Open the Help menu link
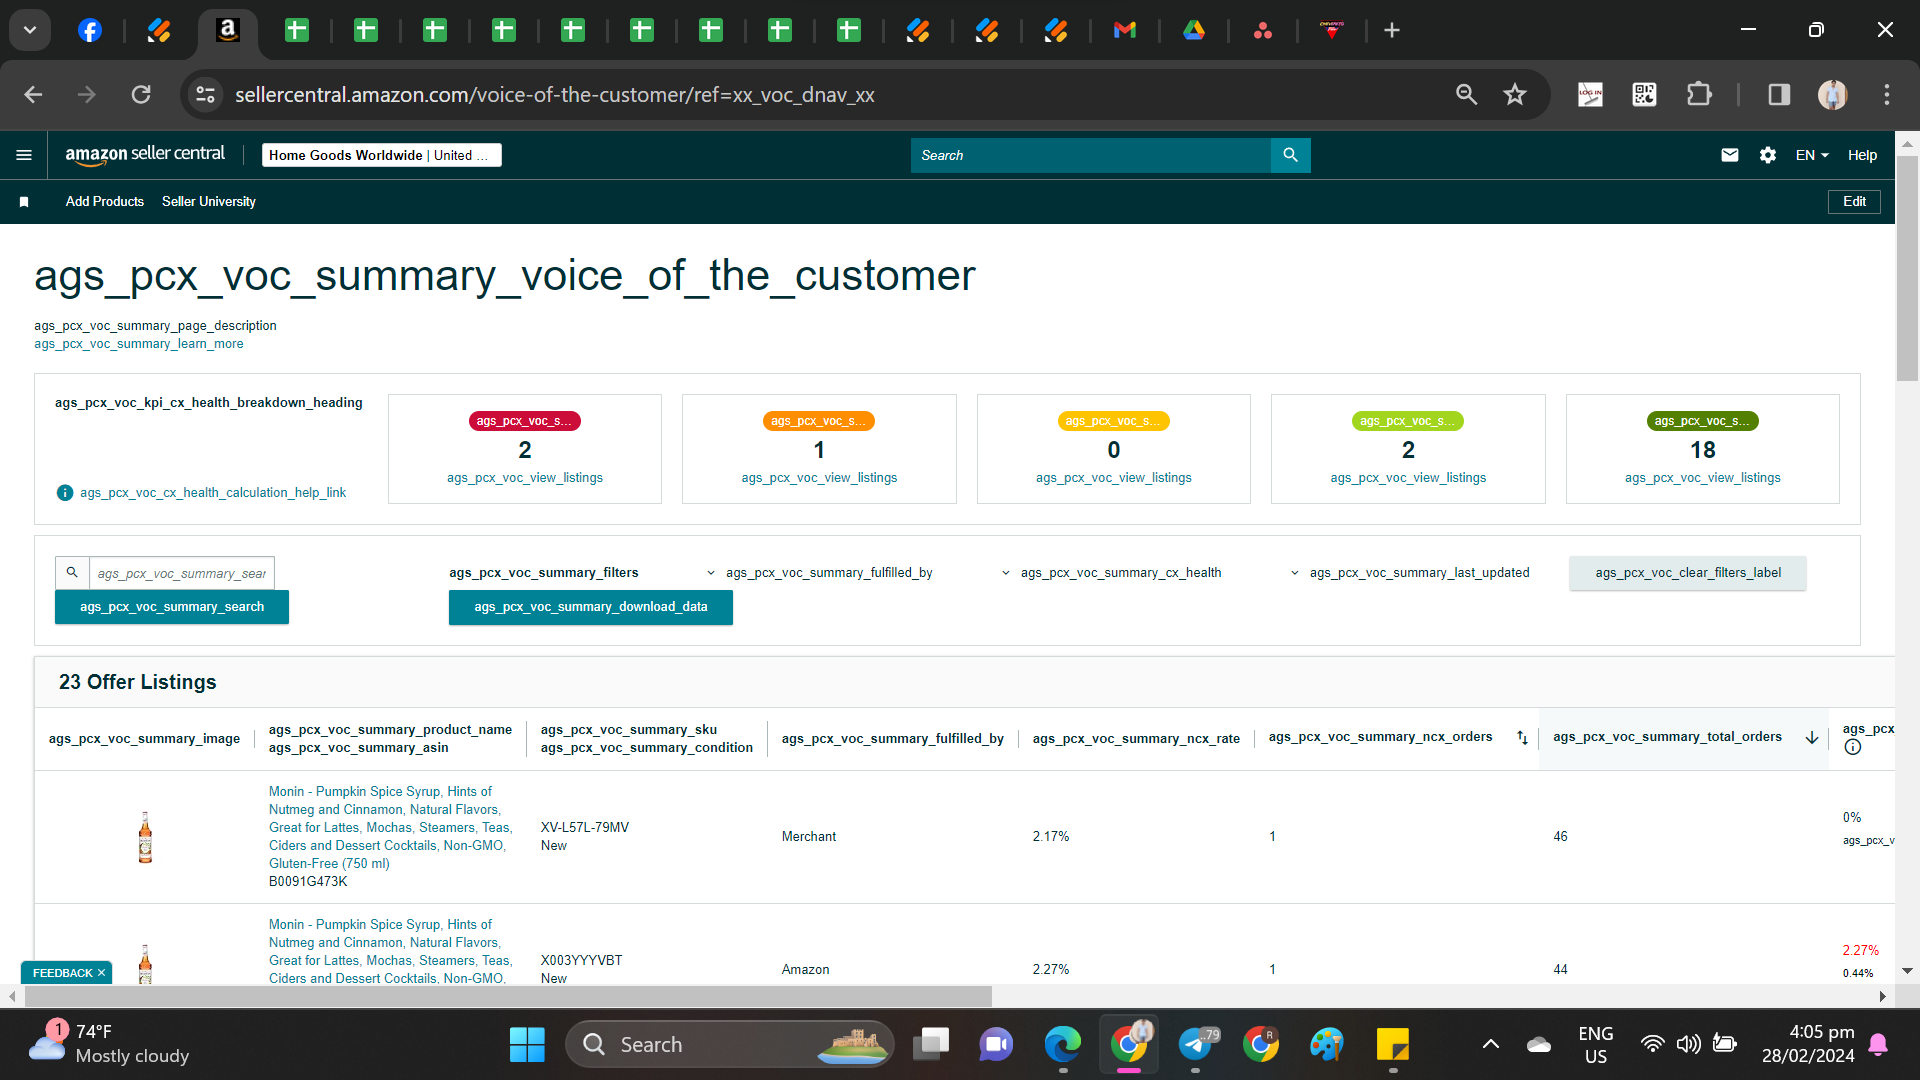Screen dimensions: 1920x1080 coord(1862,155)
